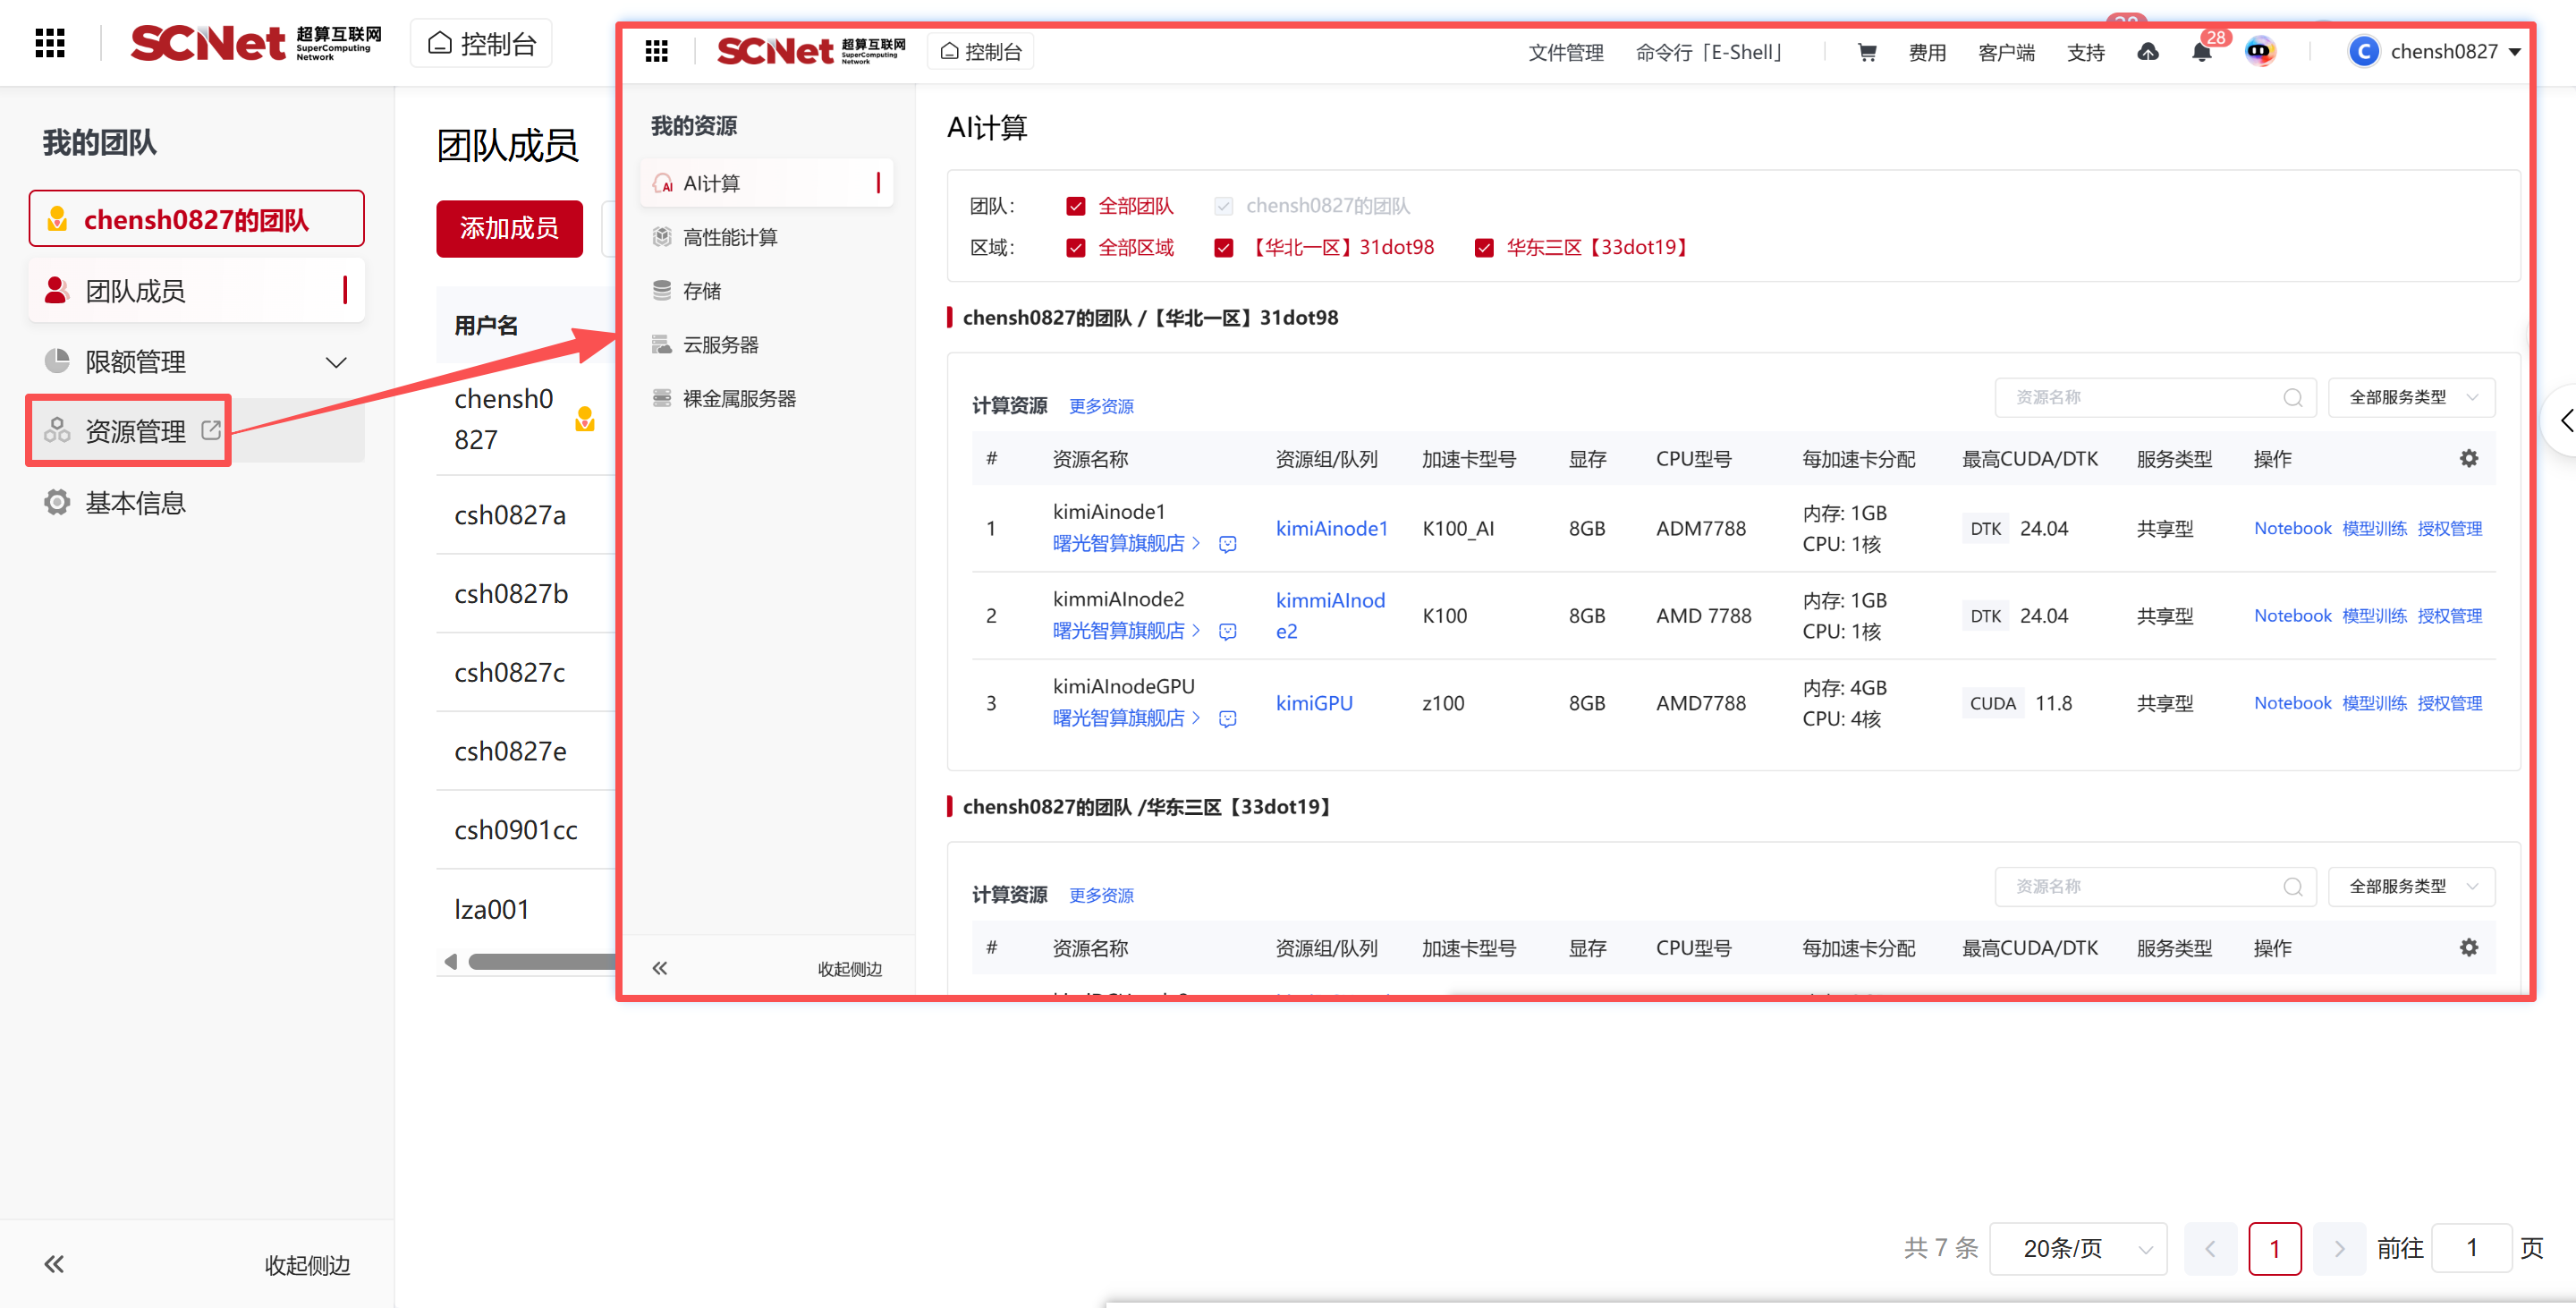The image size is (2576, 1308).
Task: Select 高性能计算 in 我的资源 sidebar
Action: (729, 237)
